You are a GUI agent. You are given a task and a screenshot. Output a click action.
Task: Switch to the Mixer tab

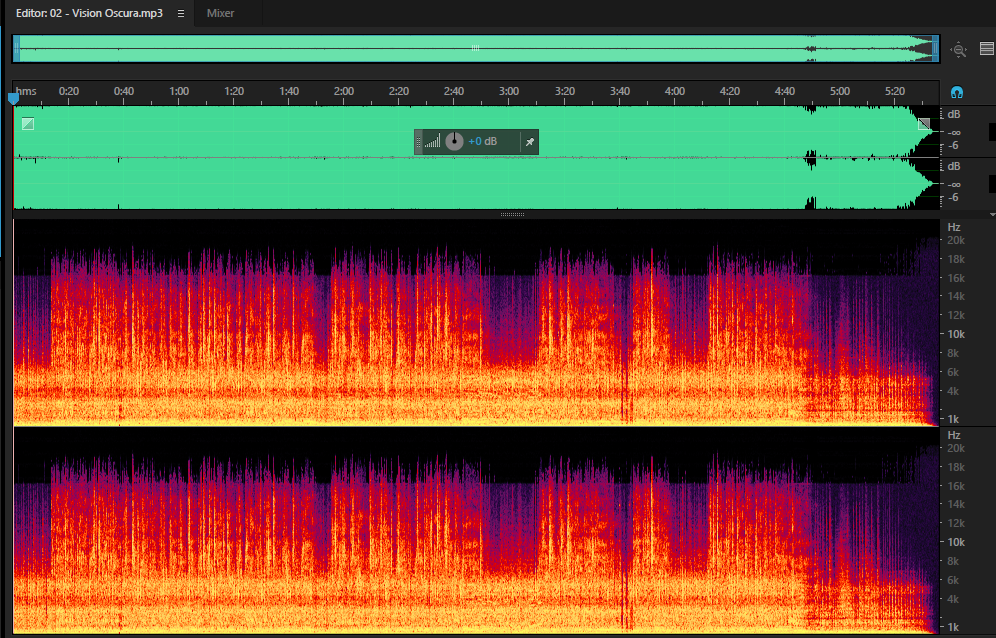coord(220,13)
